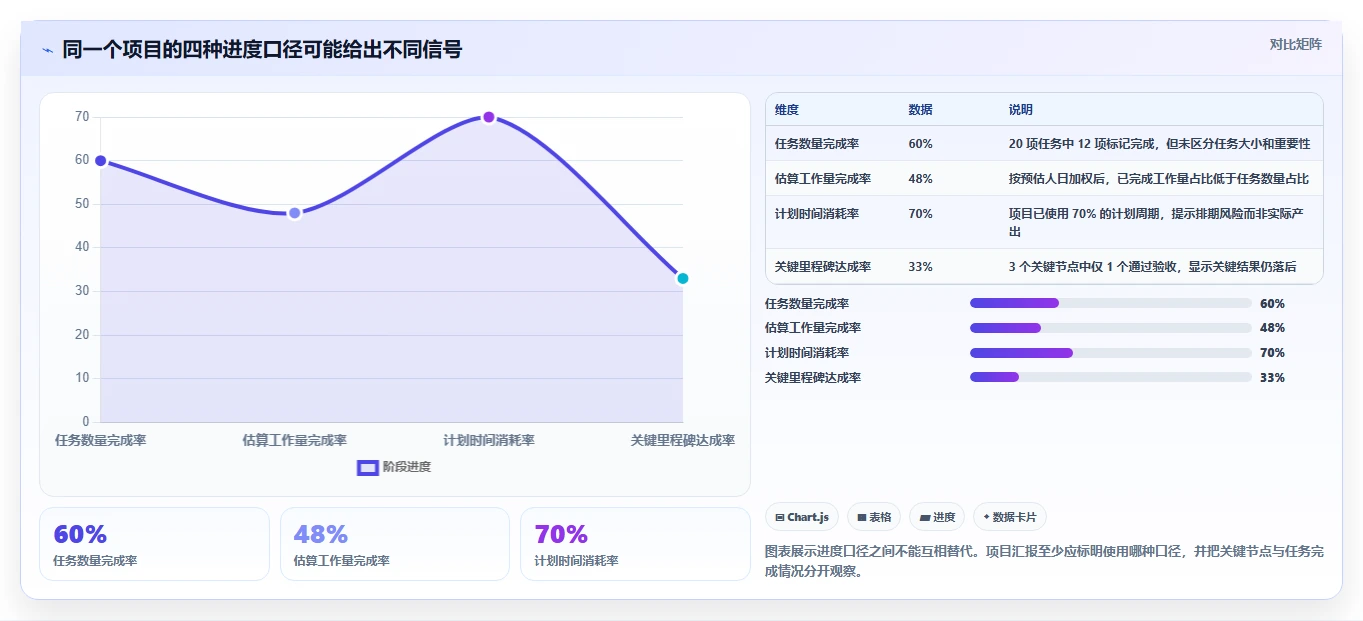Click the 对比矩阵 label at top right
Image resolution: width=1363 pixels, height=621 pixels.
[x=1296, y=44]
